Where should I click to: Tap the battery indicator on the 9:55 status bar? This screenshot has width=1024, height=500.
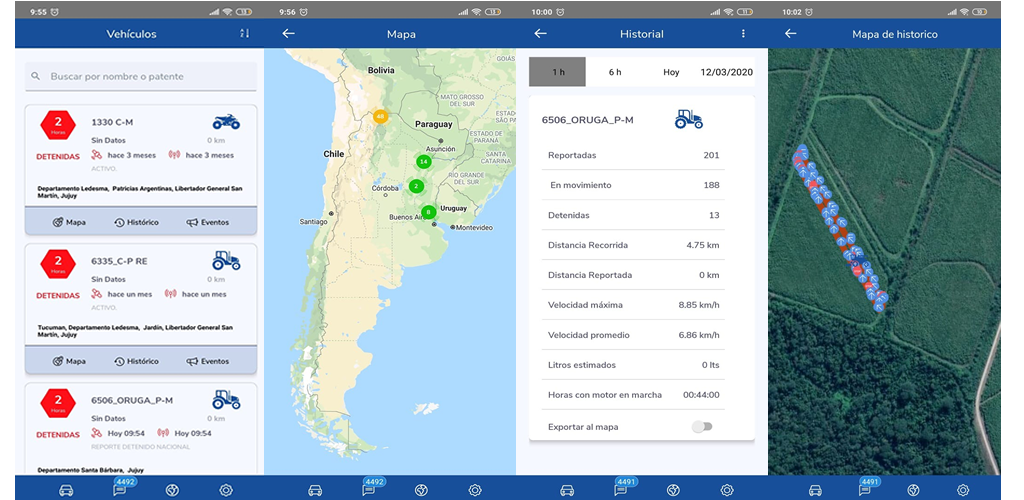(x=244, y=12)
